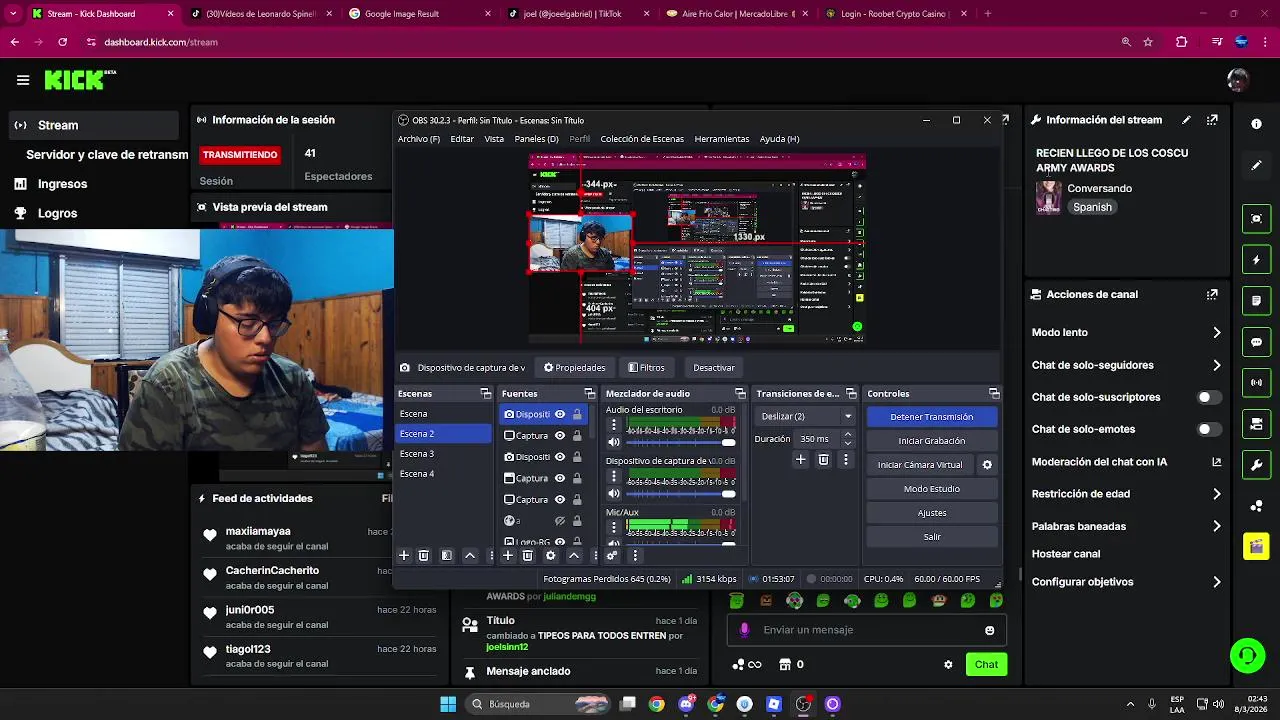Click broadcast signal icon in Kick sidebar

(1257, 383)
